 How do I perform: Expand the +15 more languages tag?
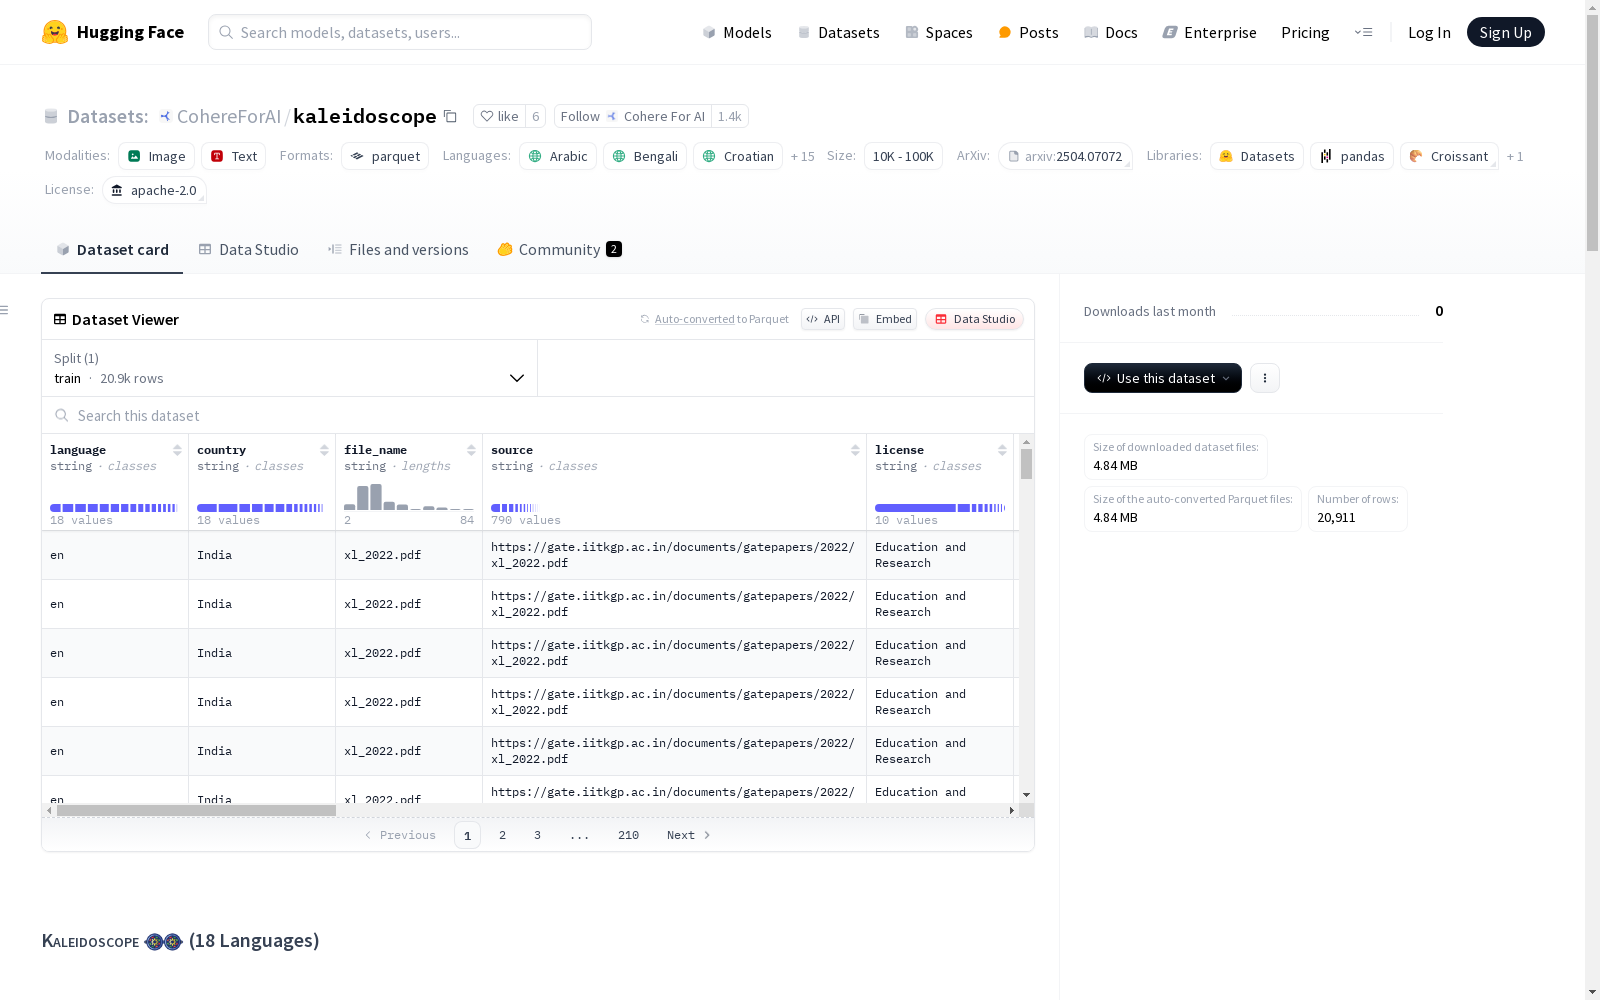pos(802,156)
